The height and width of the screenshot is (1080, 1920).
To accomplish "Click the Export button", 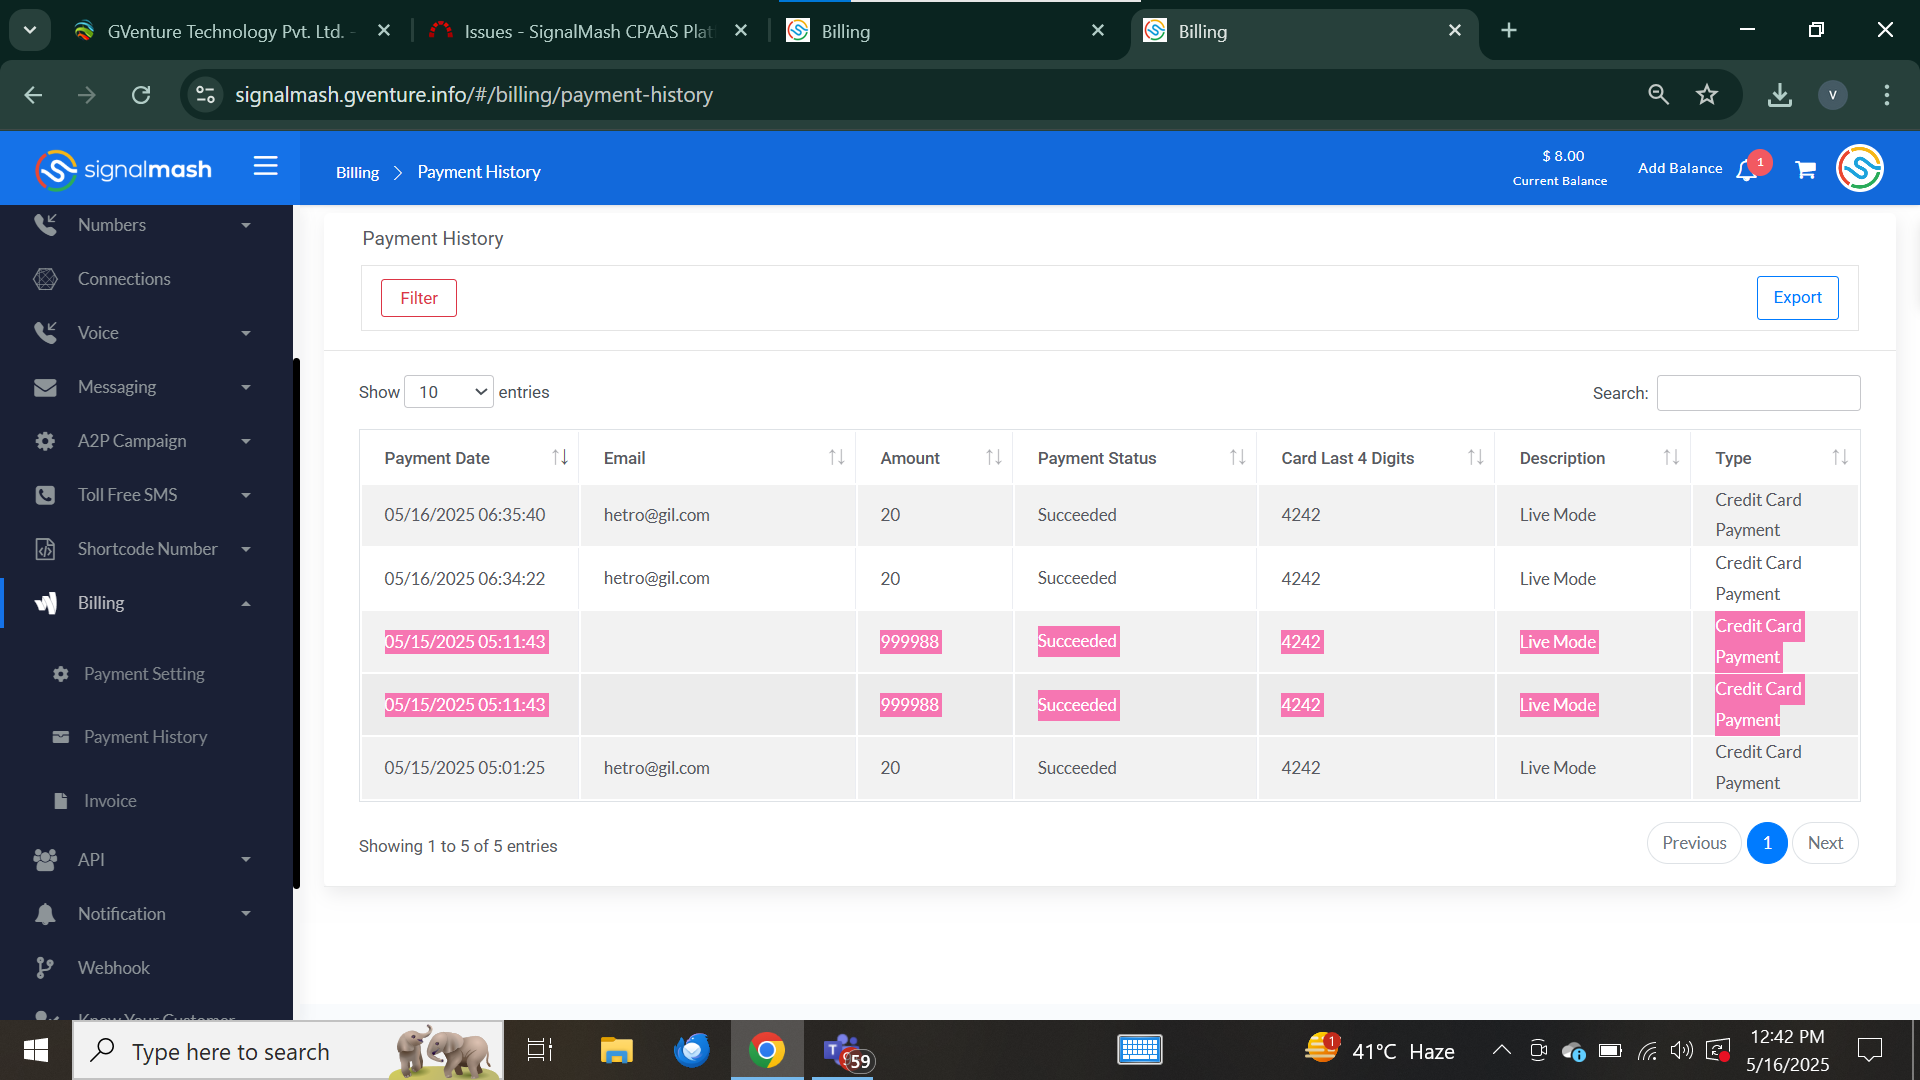I will pyautogui.click(x=1796, y=298).
